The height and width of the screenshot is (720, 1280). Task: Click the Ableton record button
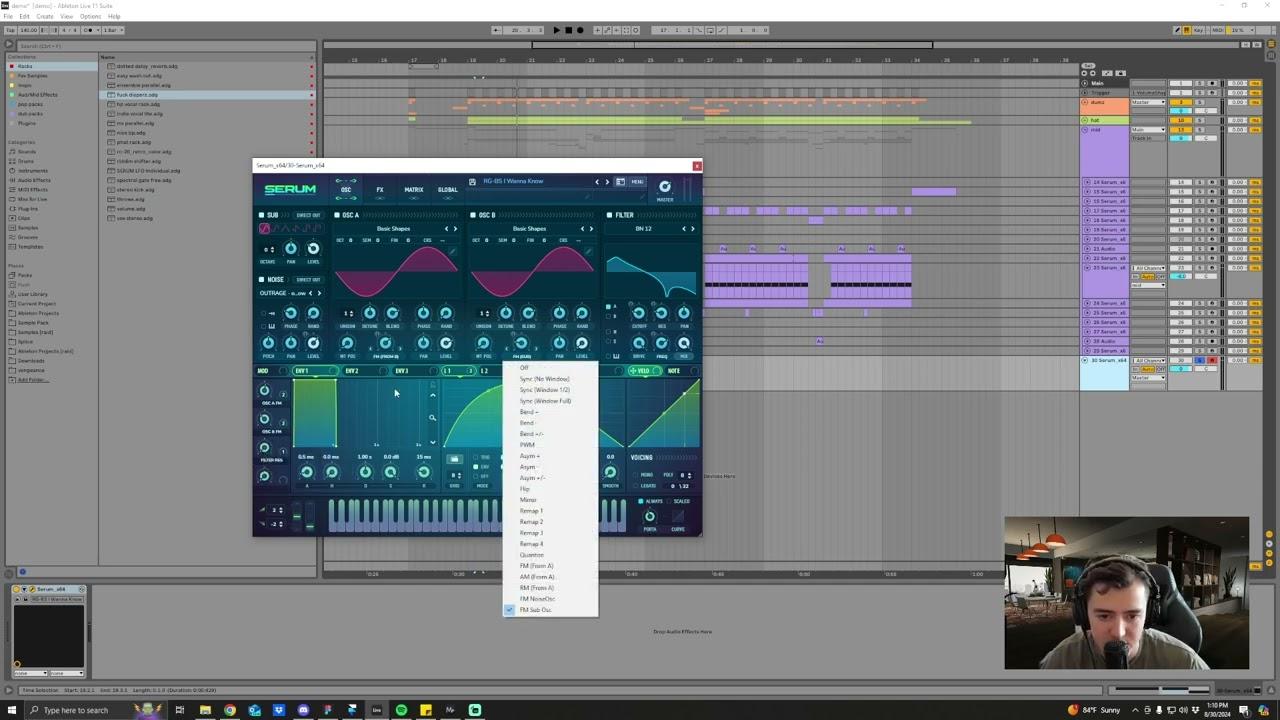pos(579,30)
